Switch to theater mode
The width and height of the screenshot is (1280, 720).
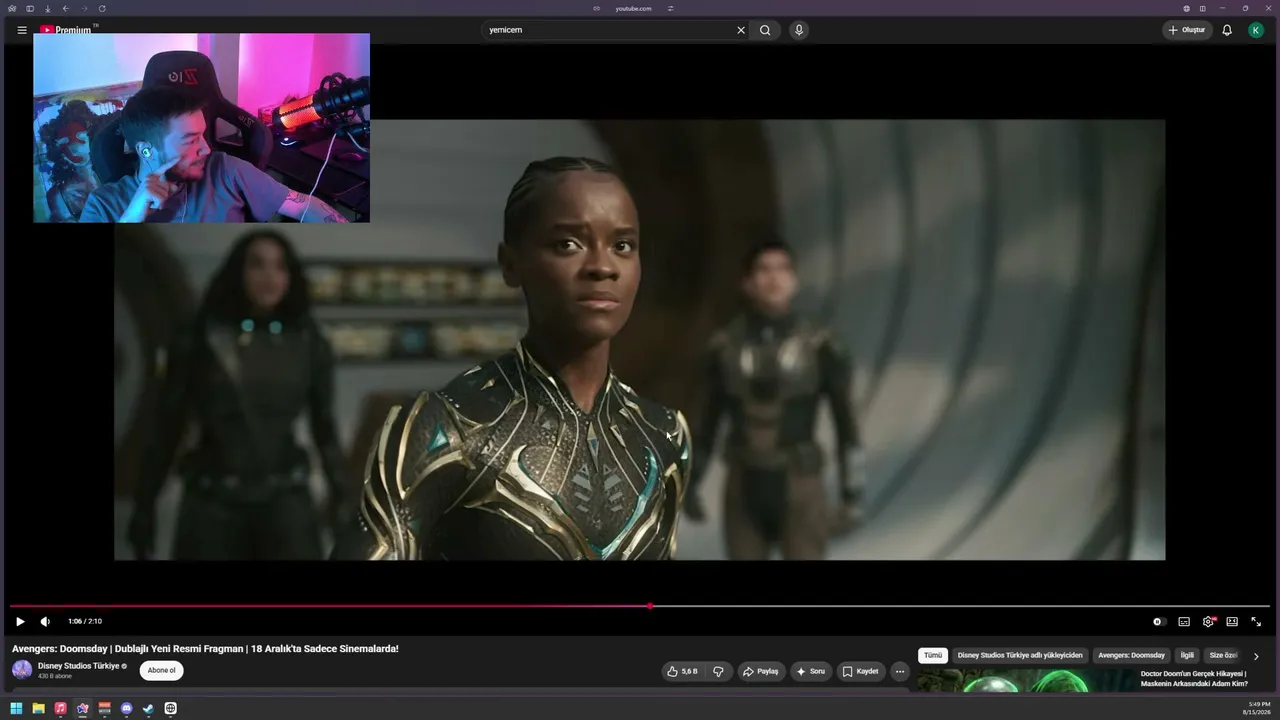[x=1232, y=621]
